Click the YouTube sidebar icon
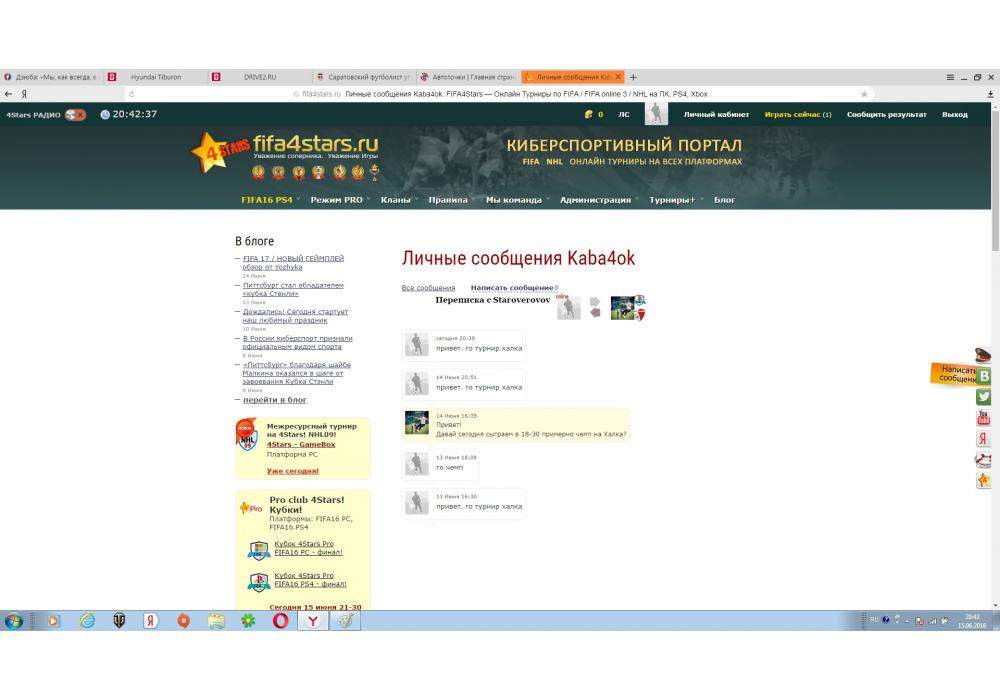Viewport: 1000px width, 700px height. pos(984,418)
